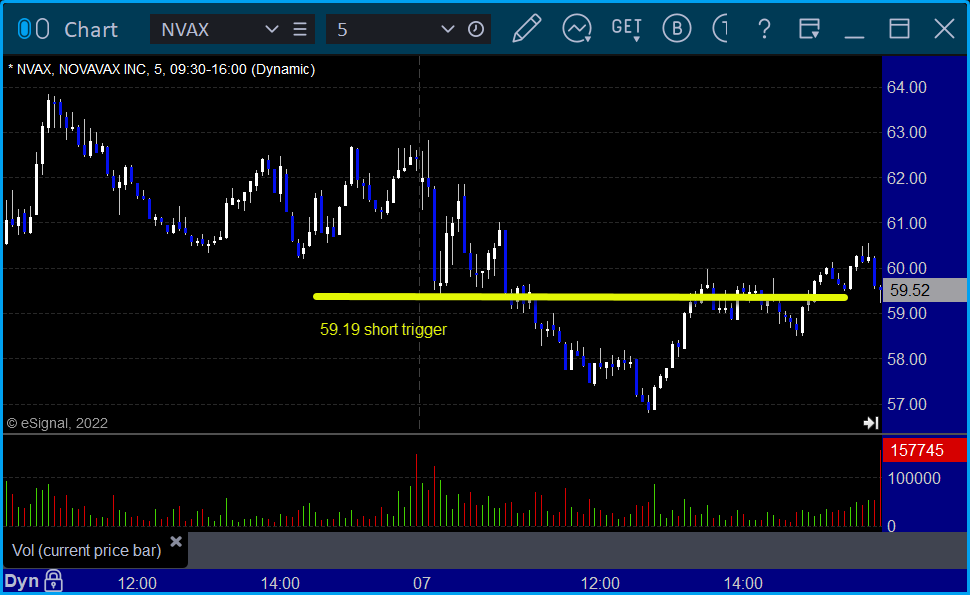Open the symbol list hamburger icon
Screen dimensions: 970x595
pos(300,29)
